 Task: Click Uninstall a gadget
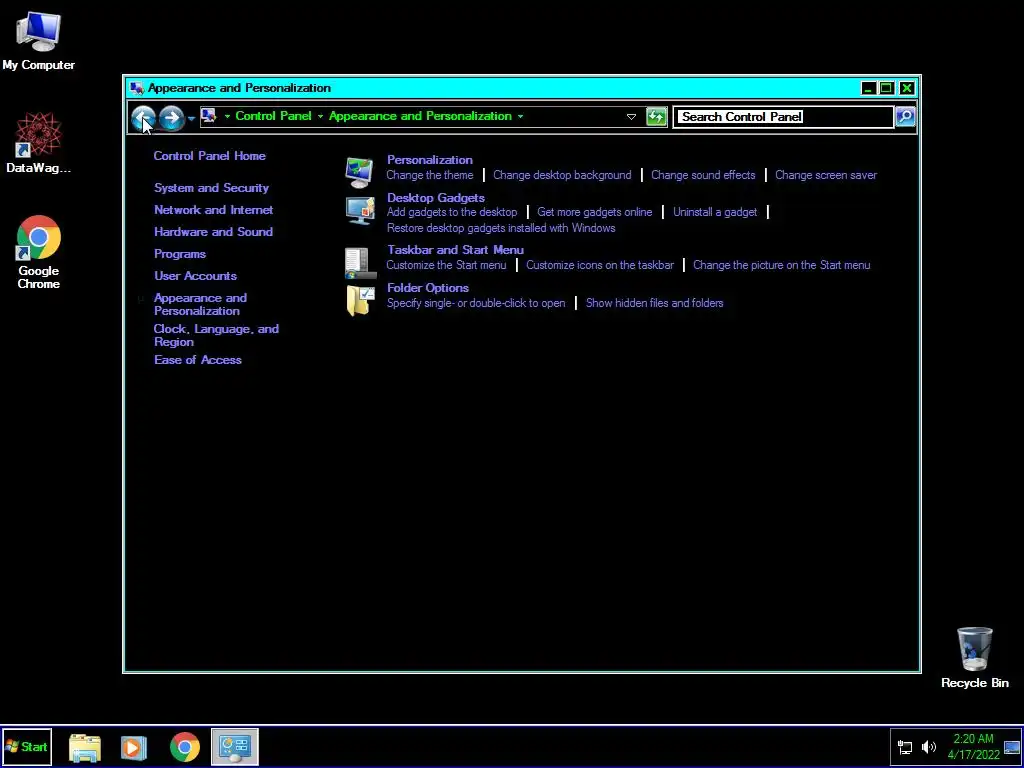click(x=715, y=212)
